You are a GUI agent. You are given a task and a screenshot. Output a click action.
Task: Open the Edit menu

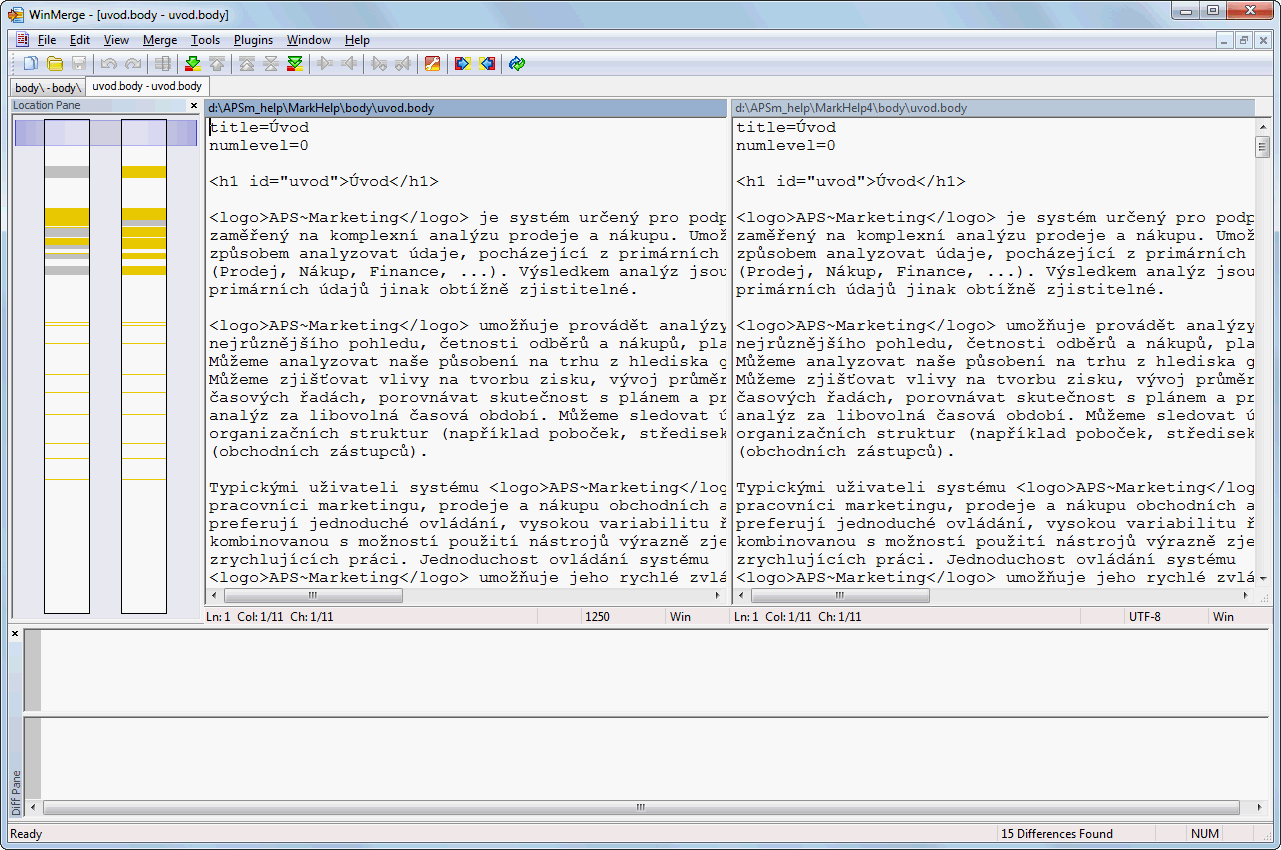[80, 40]
